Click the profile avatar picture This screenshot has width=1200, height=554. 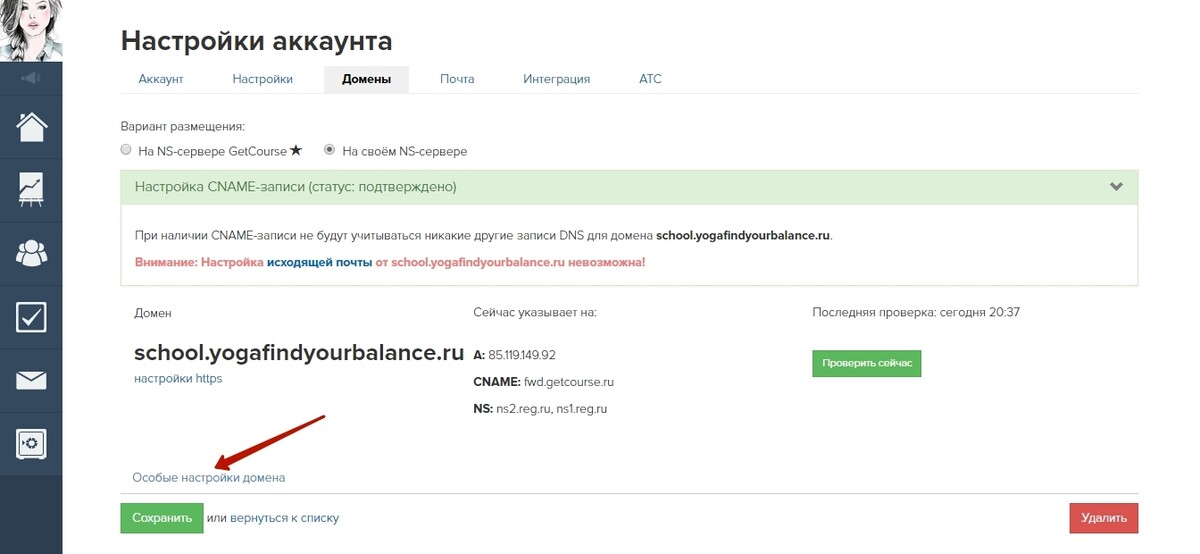coord(31,30)
